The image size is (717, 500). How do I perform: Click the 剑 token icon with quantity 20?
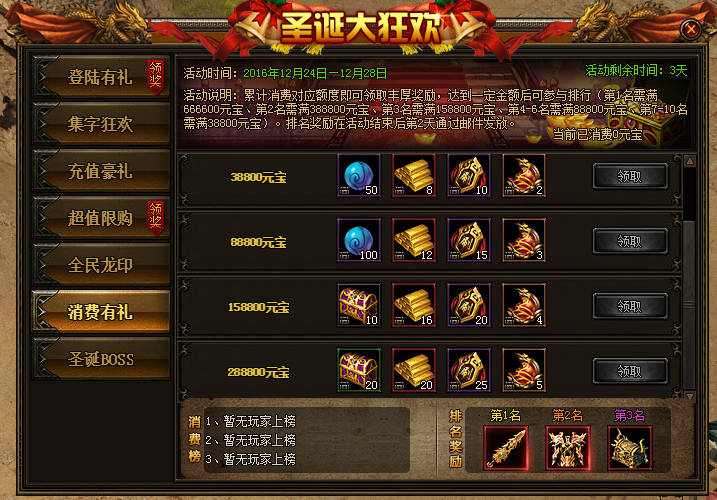click(x=469, y=306)
